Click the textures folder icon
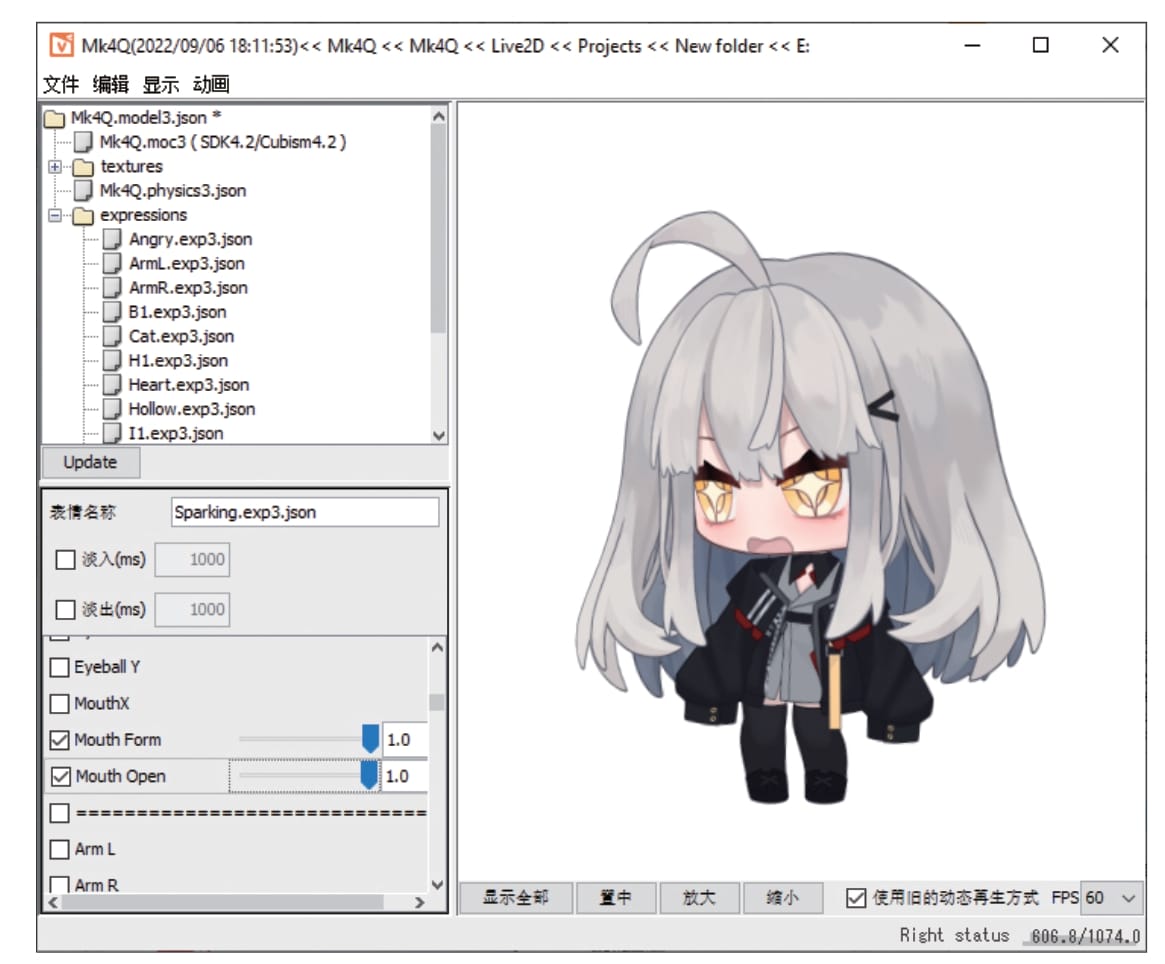This screenshot has width=1165, height=964. (83, 166)
